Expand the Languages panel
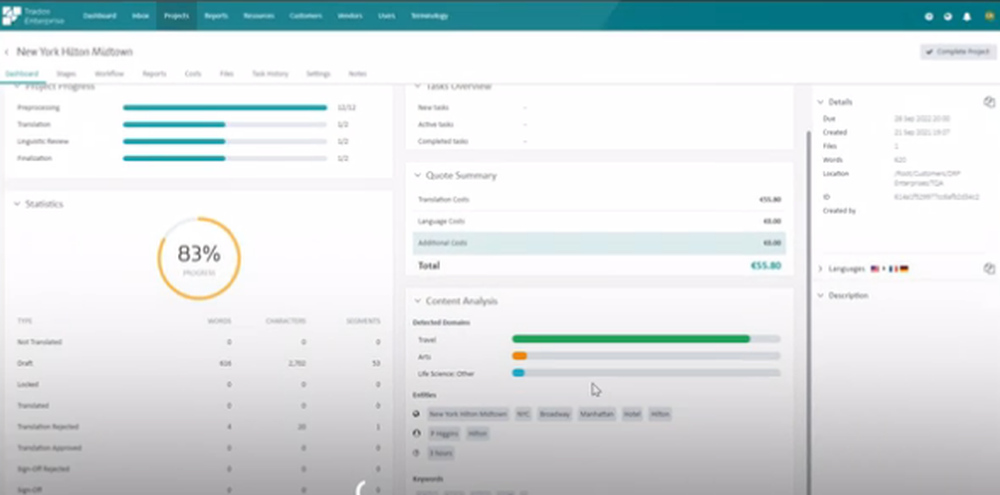 pos(821,269)
